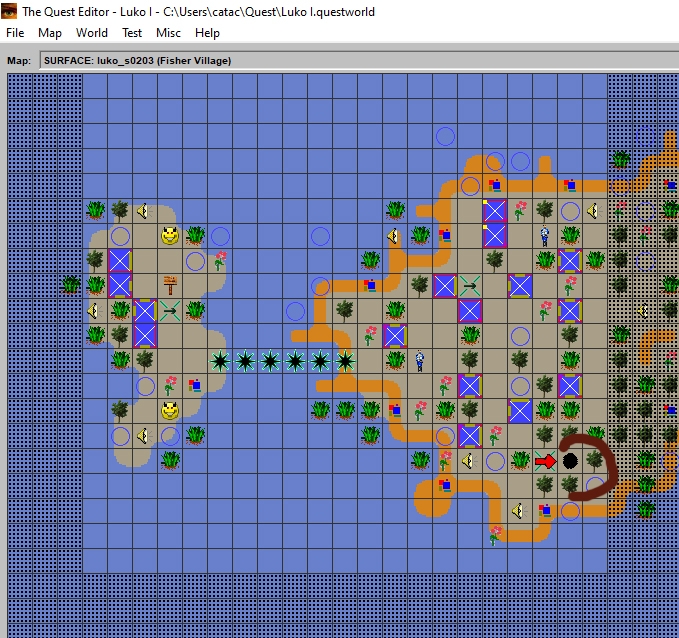Select green arrow tile on the west island
Viewport: 679px width, 638px height.
pos(170,311)
